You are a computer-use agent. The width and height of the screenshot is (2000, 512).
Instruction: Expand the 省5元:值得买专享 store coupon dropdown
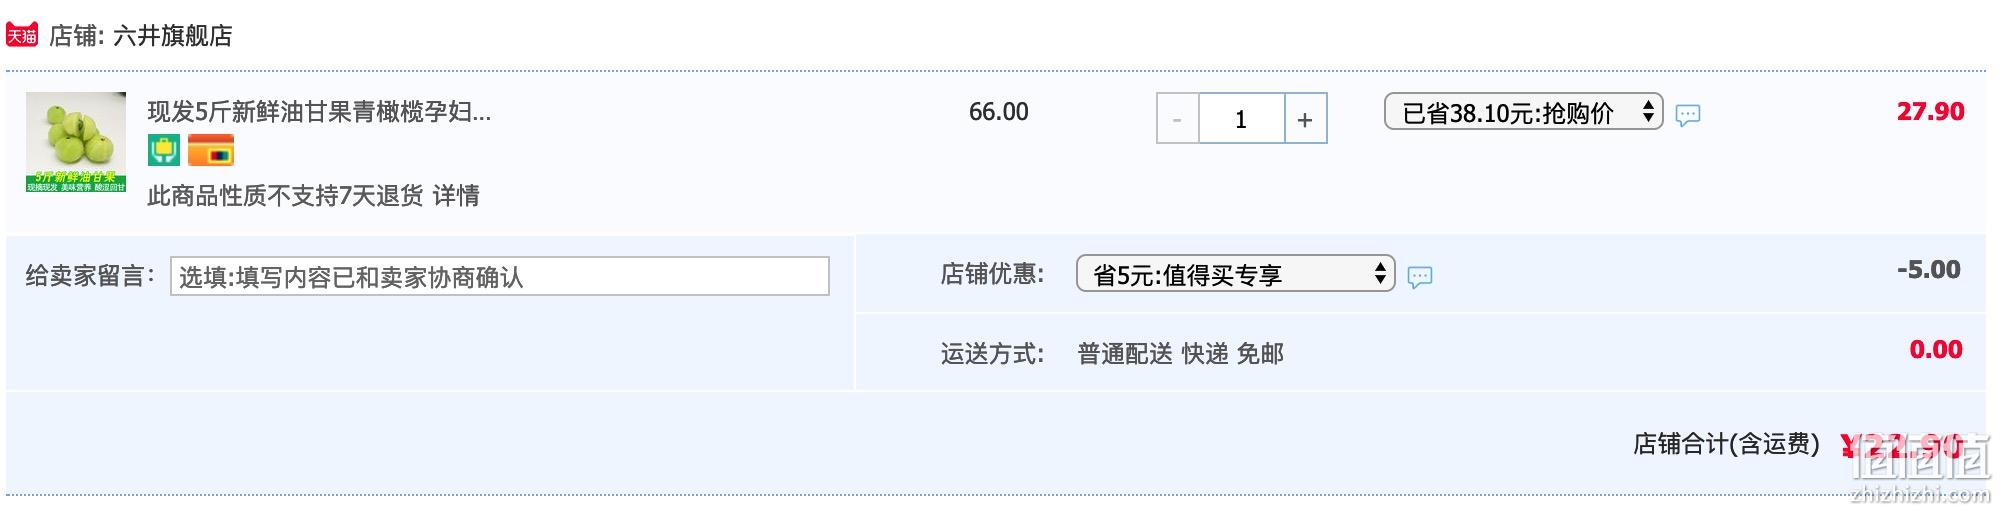(x=1235, y=273)
